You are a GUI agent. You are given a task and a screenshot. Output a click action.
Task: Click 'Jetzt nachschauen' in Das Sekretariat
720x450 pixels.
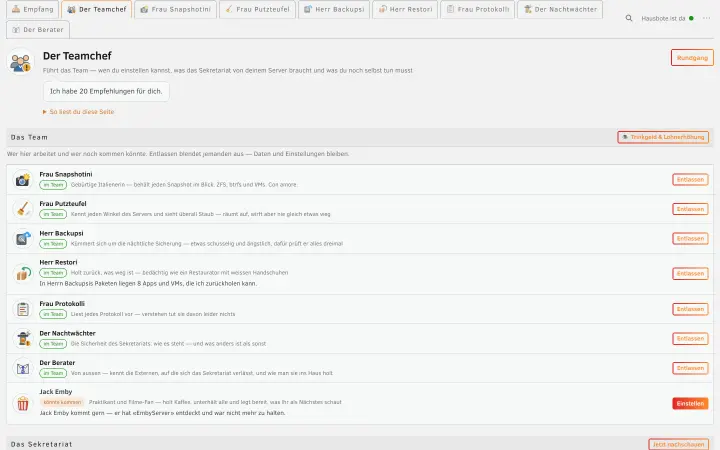click(x=678, y=444)
